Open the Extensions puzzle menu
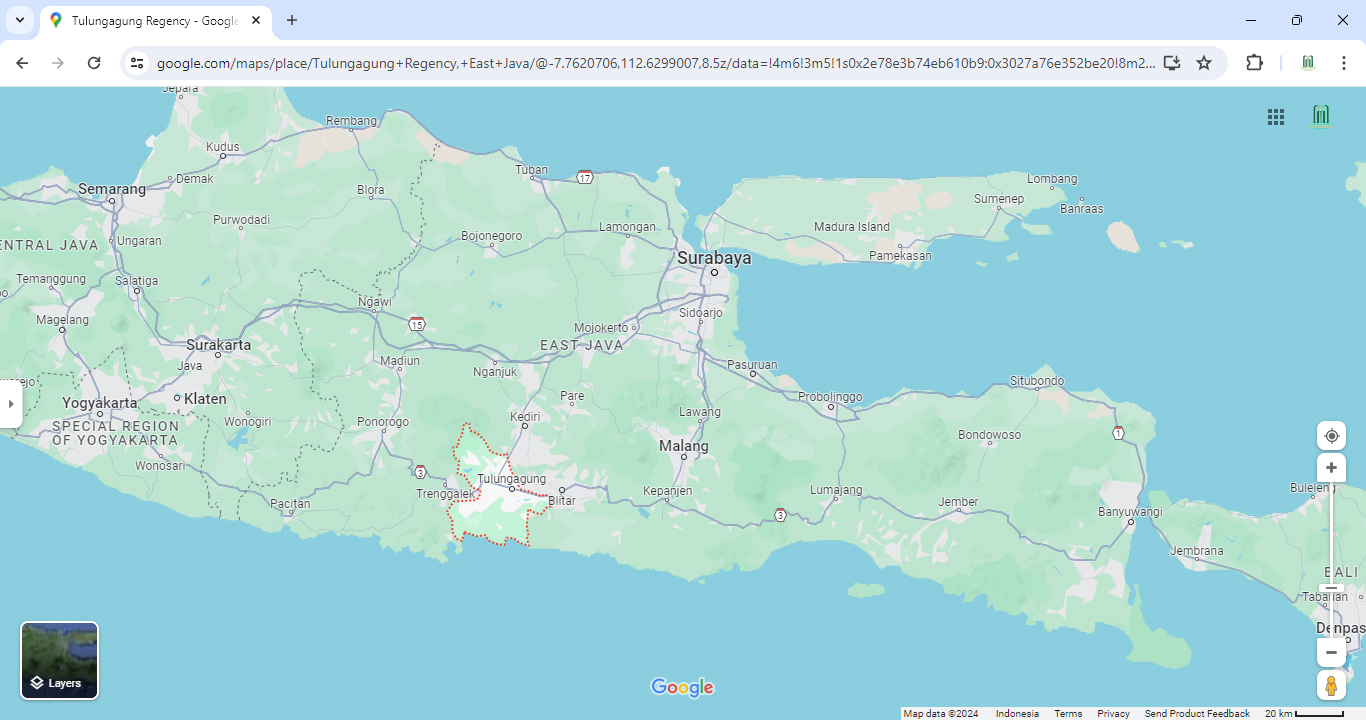The width and height of the screenshot is (1366, 720). point(1254,63)
